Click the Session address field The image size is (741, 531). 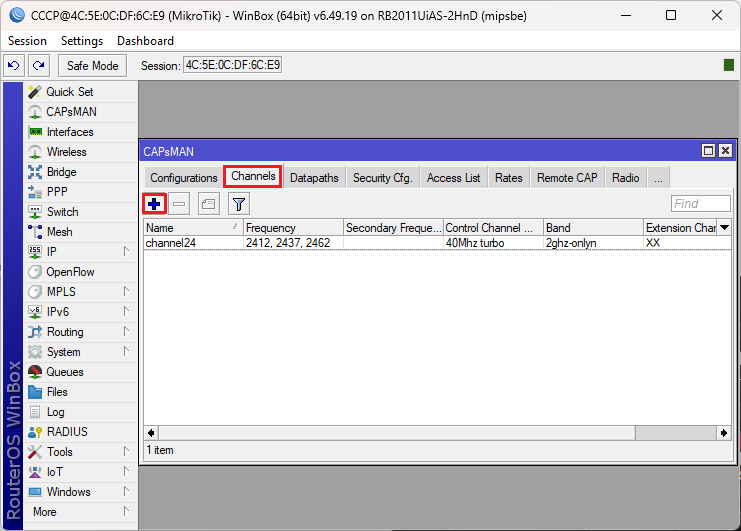[233, 65]
